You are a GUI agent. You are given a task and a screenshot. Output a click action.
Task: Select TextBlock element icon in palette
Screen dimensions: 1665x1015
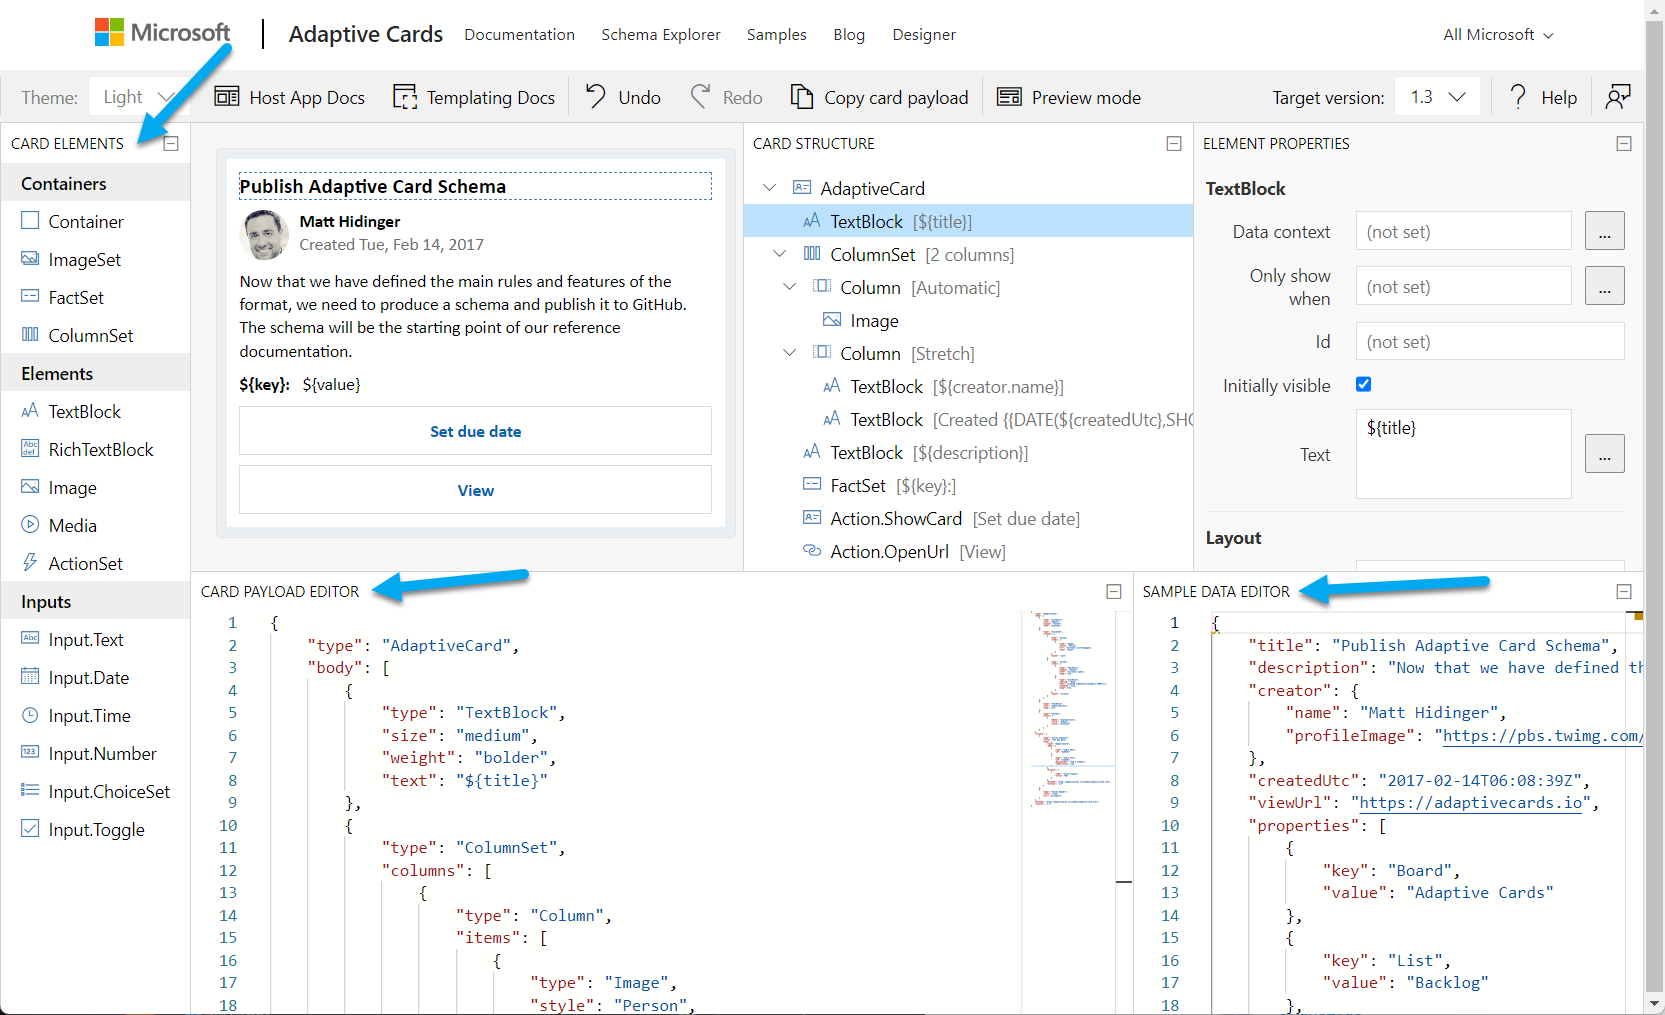[x=30, y=411]
